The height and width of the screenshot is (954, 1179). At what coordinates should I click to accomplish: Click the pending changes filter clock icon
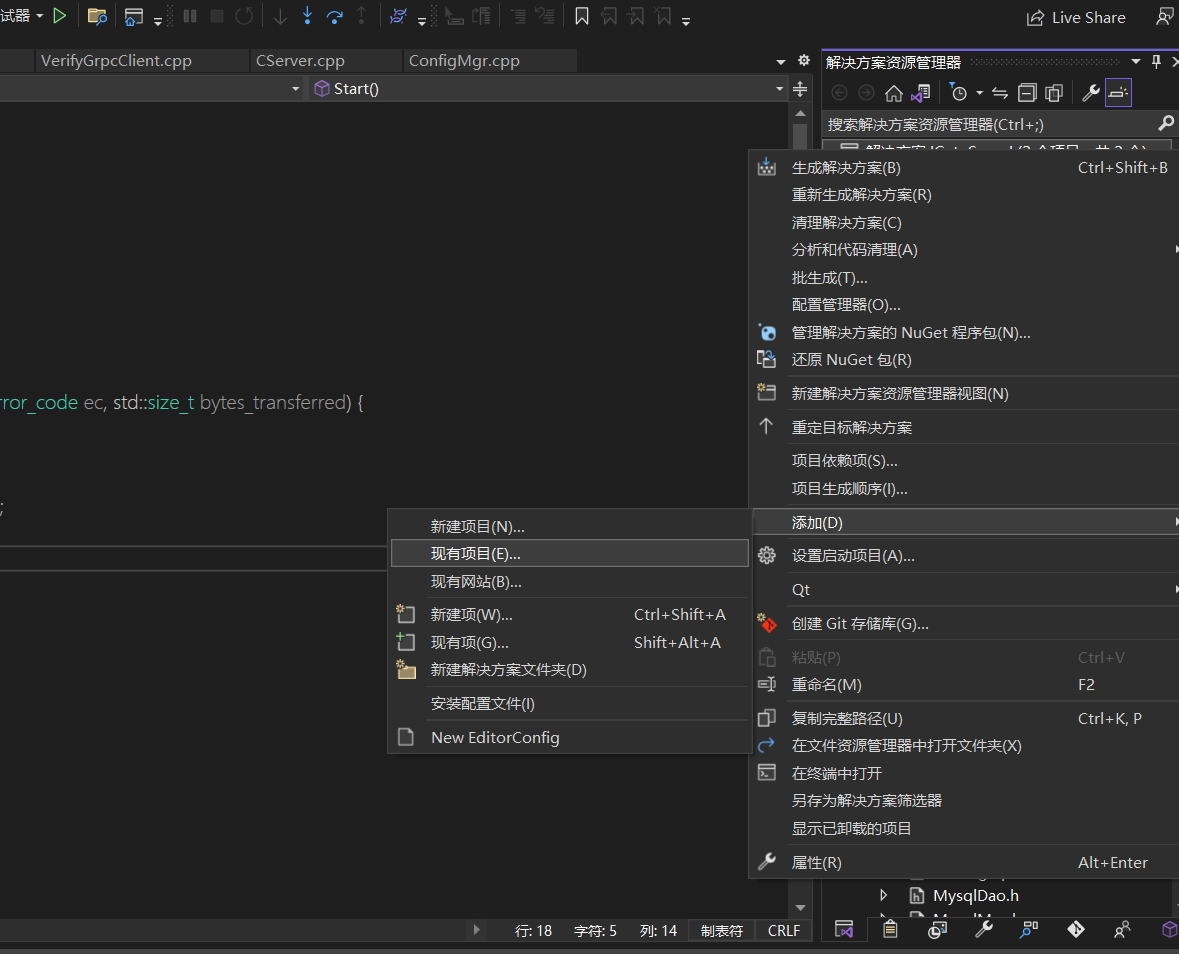[958, 92]
